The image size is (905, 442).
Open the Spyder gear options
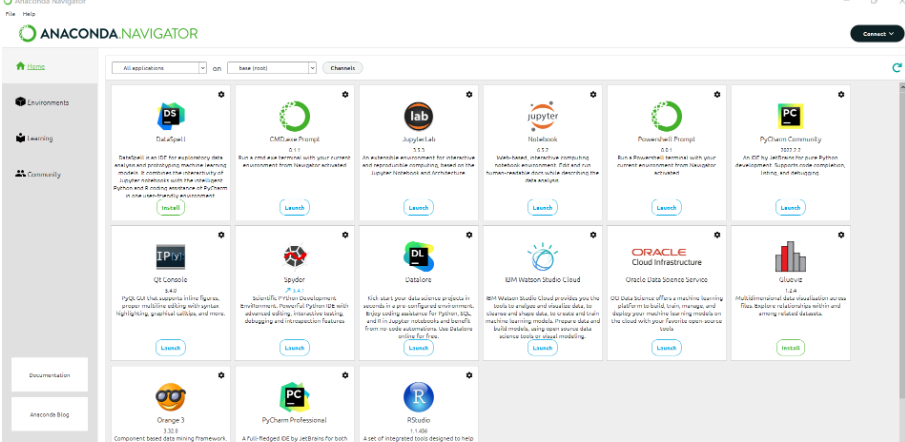345,235
